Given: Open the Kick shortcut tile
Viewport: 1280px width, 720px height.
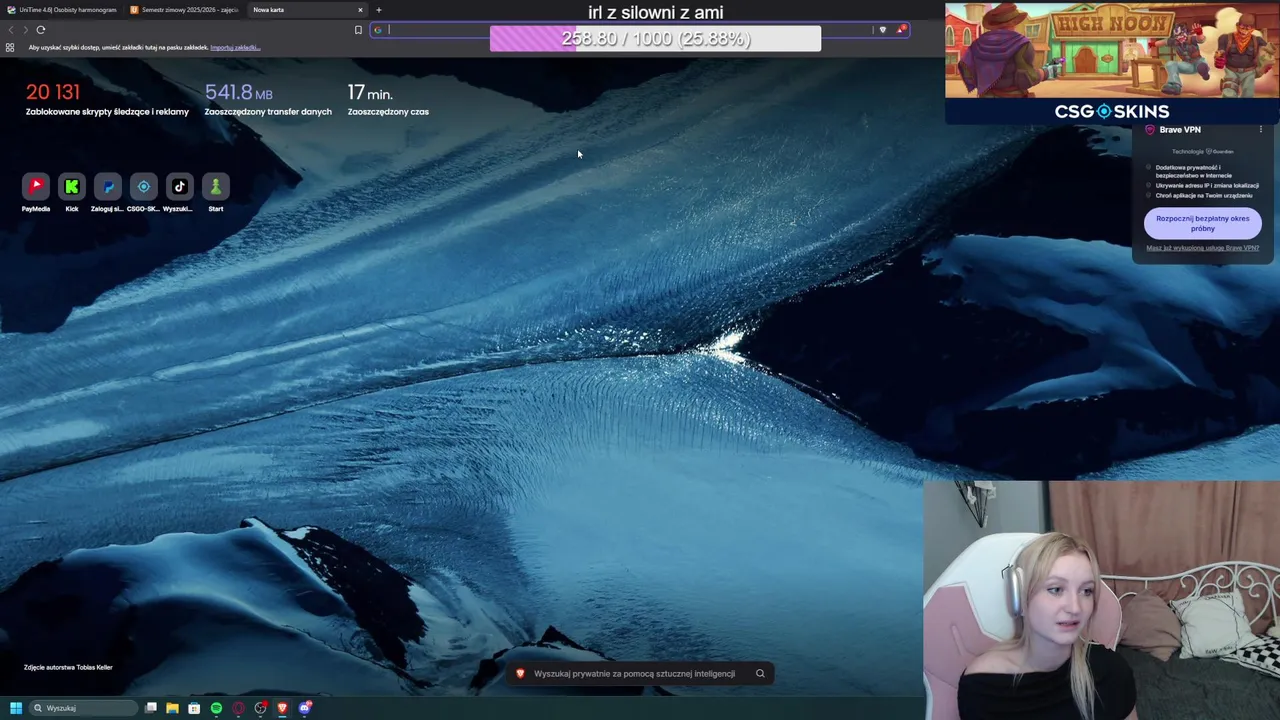Looking at the screenshot, I should click(x=72, y=187).
